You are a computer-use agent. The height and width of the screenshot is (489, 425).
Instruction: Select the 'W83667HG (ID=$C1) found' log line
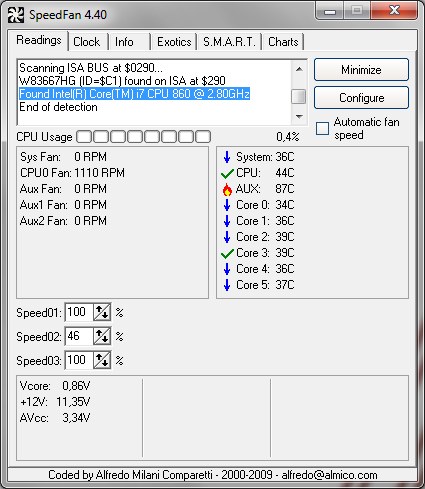122,81
